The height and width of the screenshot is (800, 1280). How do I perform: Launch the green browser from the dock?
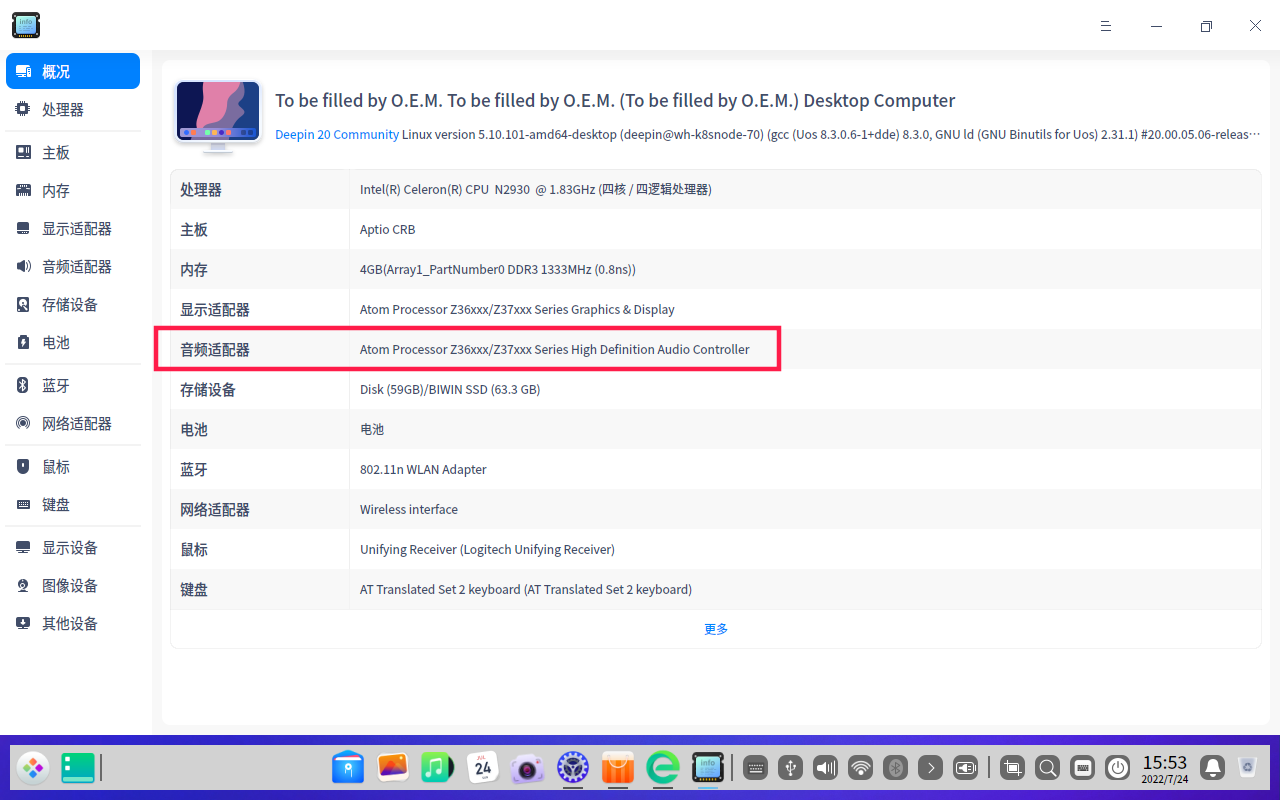pyautogui.click(x=663, y=768)
